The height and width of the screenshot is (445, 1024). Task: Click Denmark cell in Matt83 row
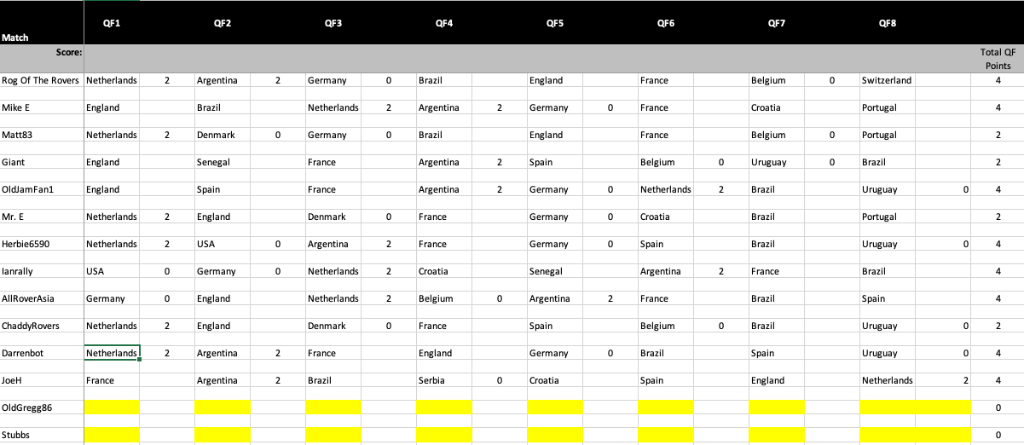point(222,135)
